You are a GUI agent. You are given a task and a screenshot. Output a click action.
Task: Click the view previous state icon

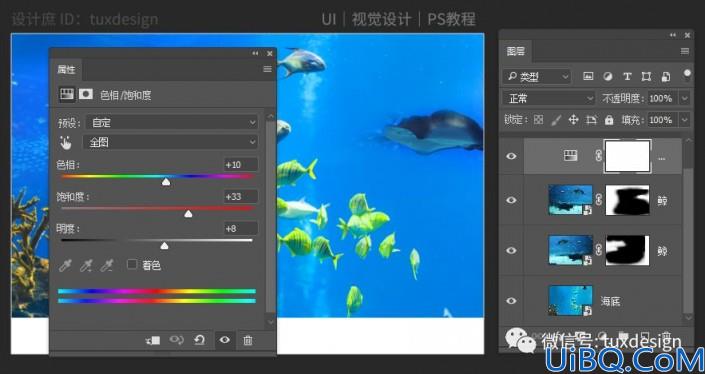pos(176,340)
